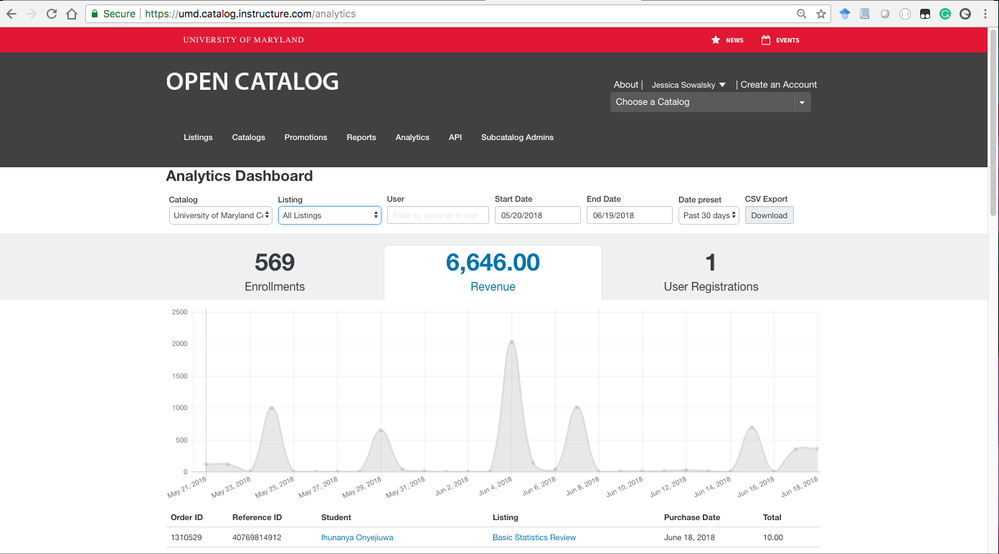Click the News star icon
Screen dimensions: 999x554
pyautogui.click(x=715, y=40)
